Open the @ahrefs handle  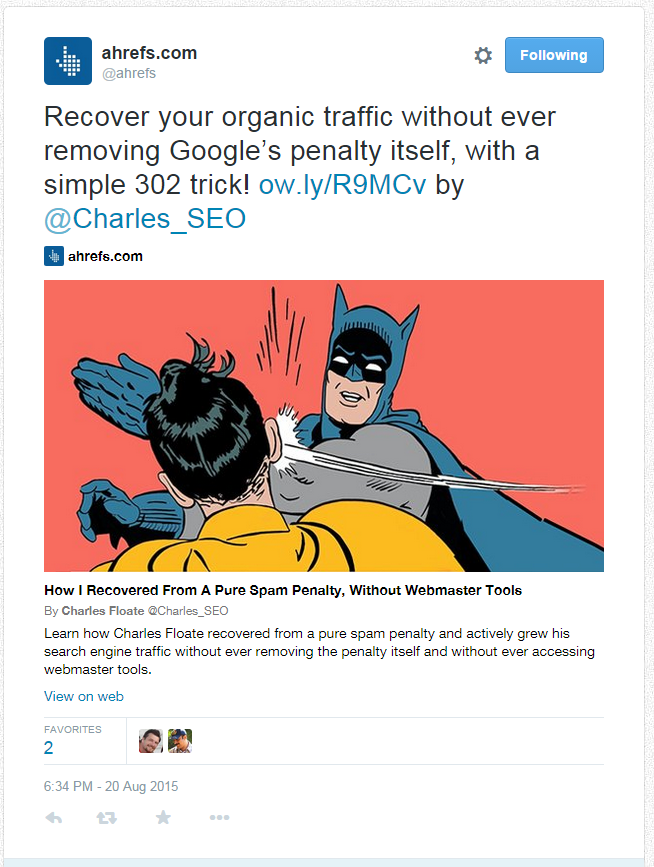click(129, 73)
